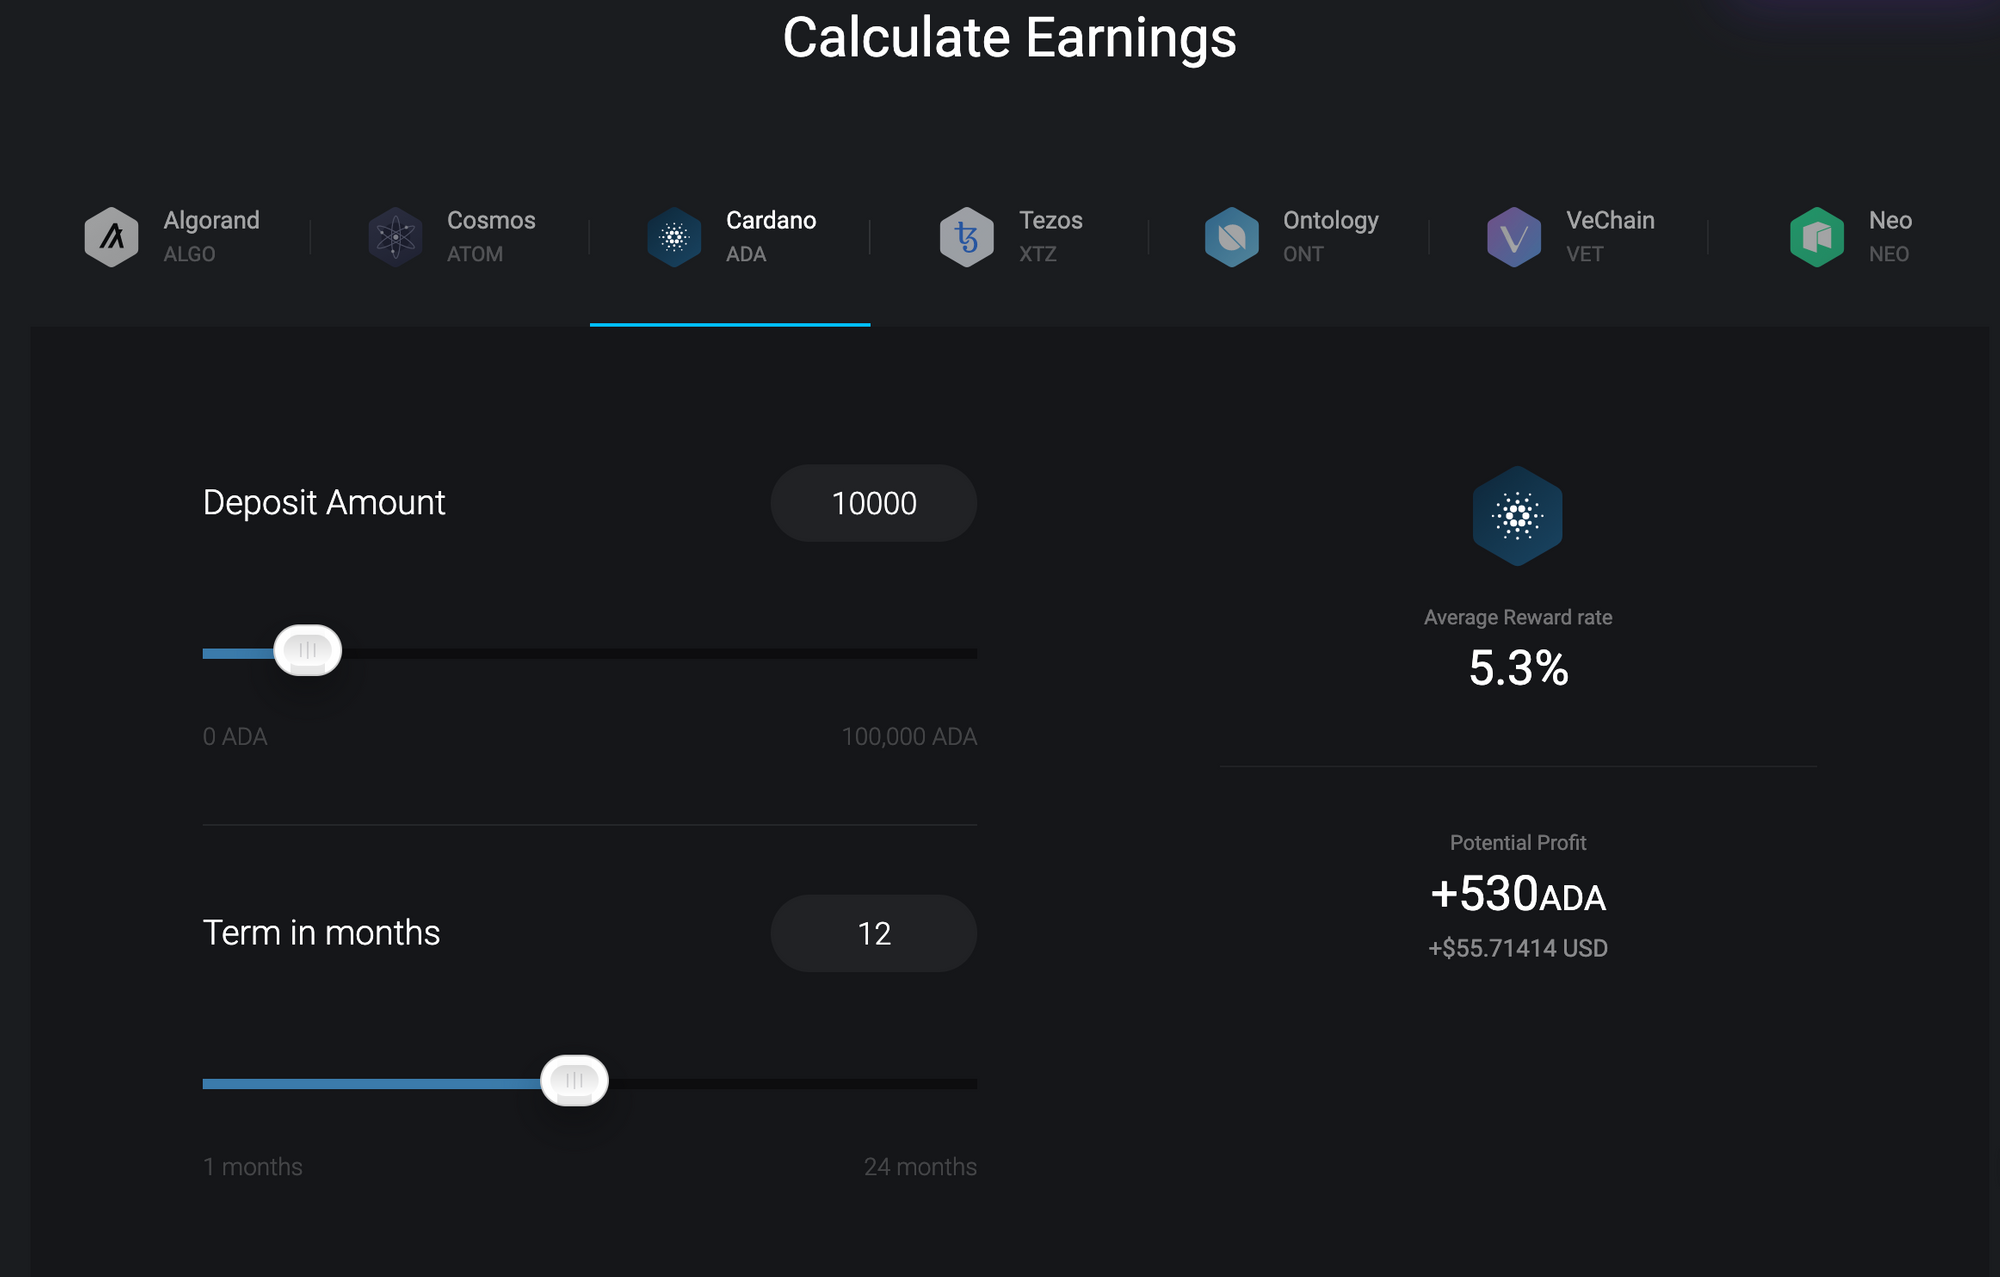Click the VeChain purple hexagon icon
The width and height of the screenshot is (2000, 1277).
[1514, 237]
